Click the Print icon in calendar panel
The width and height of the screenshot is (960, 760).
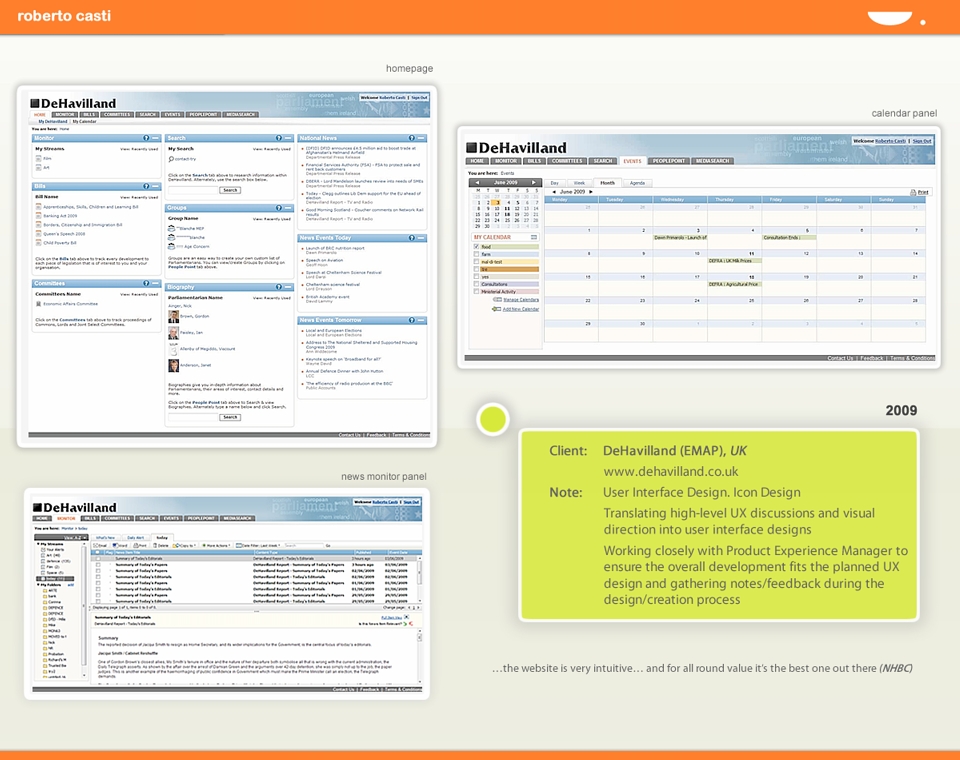click(913, 192)
